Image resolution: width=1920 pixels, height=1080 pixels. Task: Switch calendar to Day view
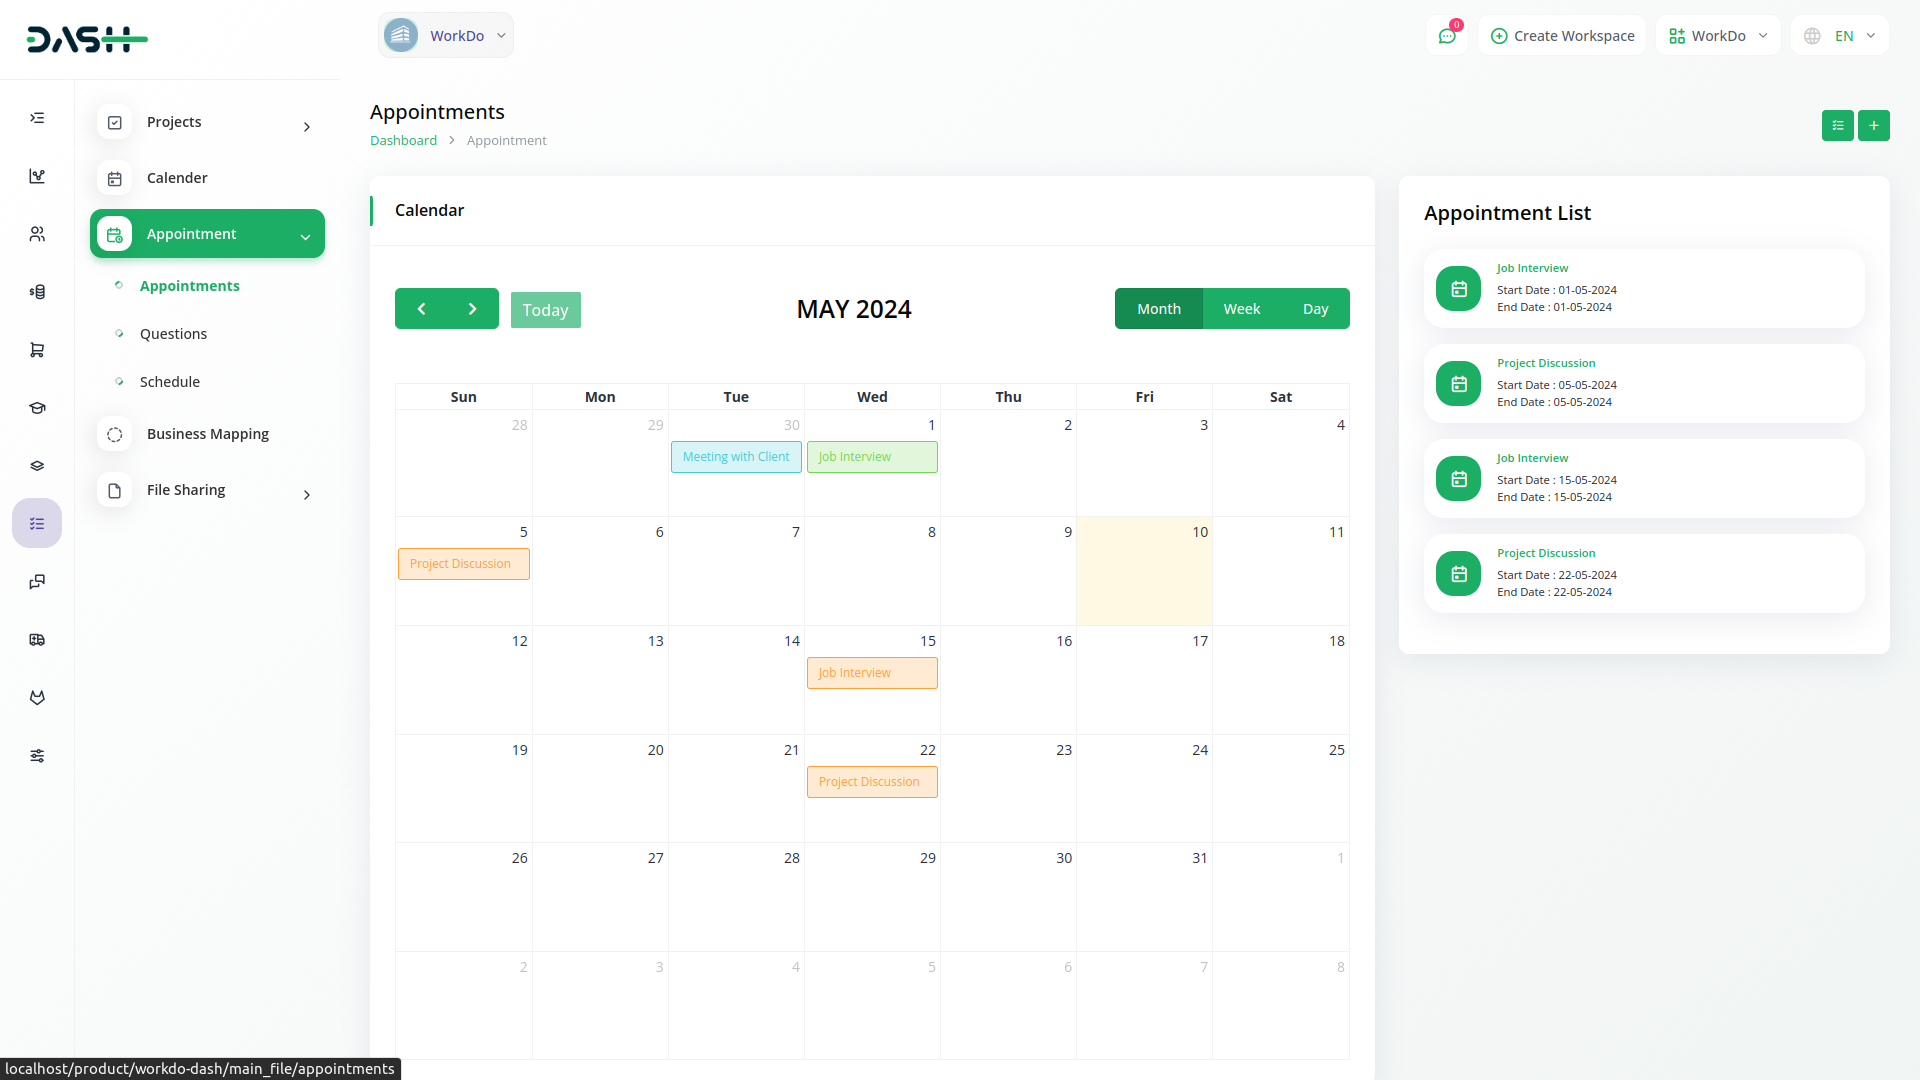pos(1315,309)
